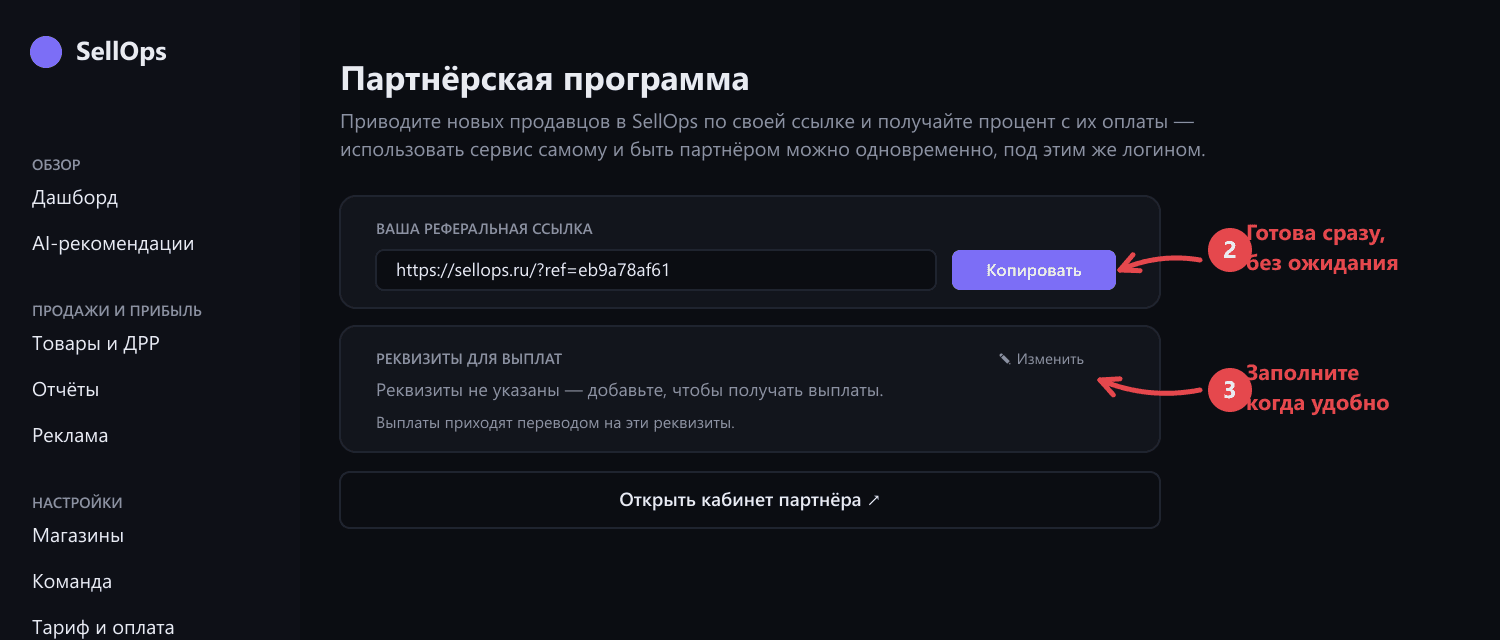Click the ОБЗОР sidebar section header

[x=56, y=165]
